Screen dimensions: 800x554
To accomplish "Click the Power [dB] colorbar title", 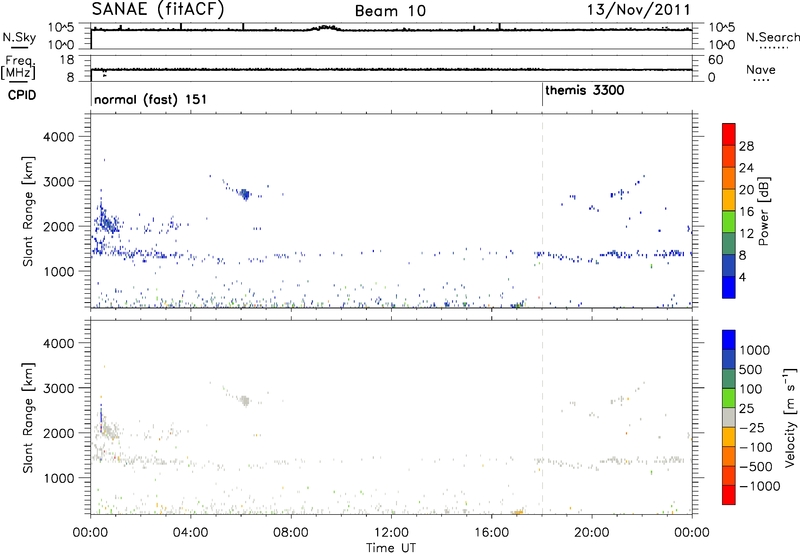I will tap(763, 211).
